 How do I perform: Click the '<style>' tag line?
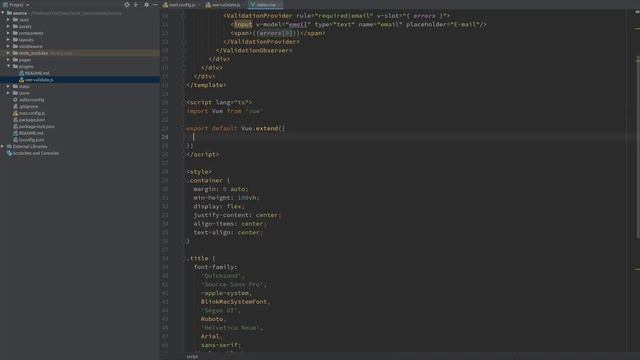coord(199,171)
